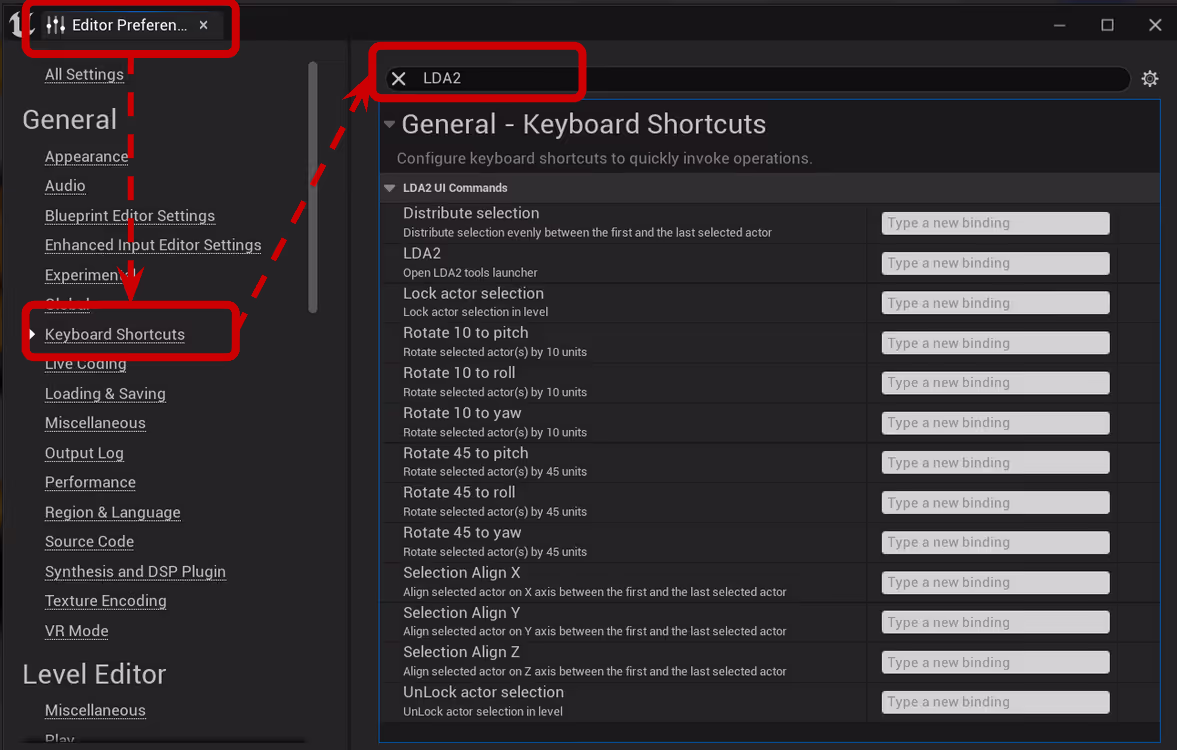Set binding for LDA2 launcher
This screenshot has height=750, width=1177.
(x=995, y=263)
